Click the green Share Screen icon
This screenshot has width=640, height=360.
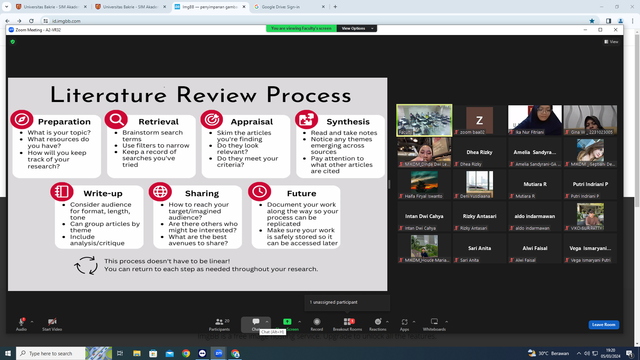point(287,322)
